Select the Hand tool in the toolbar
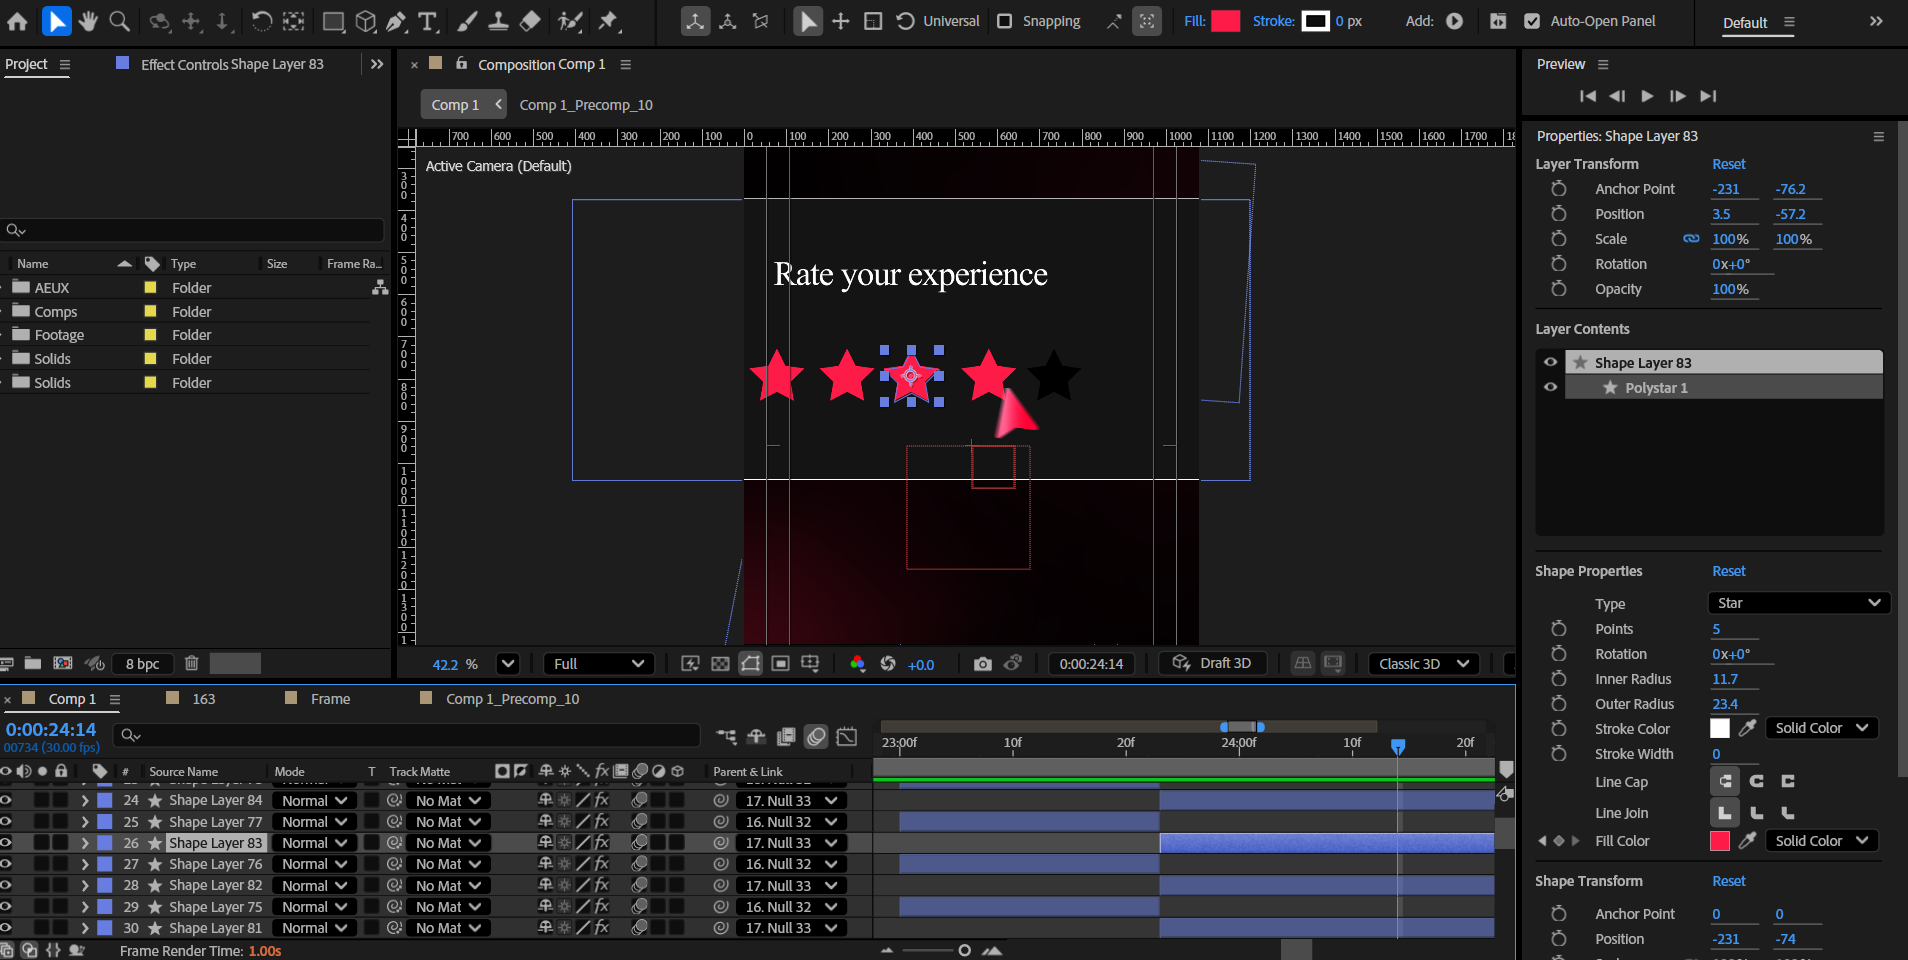The height and width of the screenshot is (960, 1908). tap(88, 21)
